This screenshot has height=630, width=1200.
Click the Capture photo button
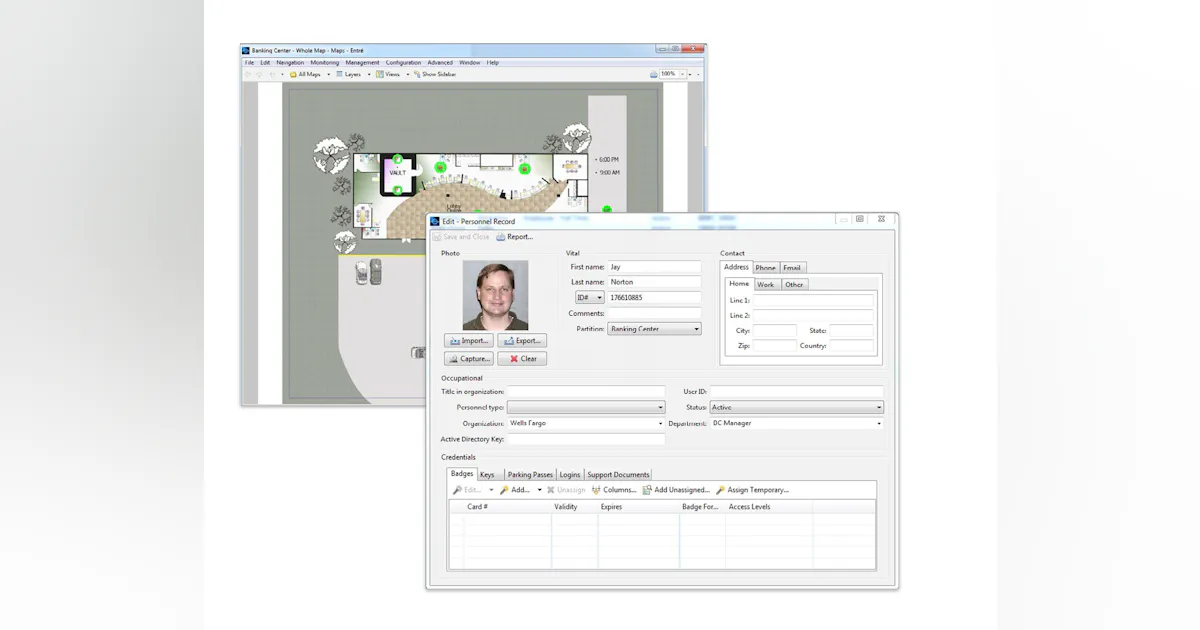click(469, 358)
